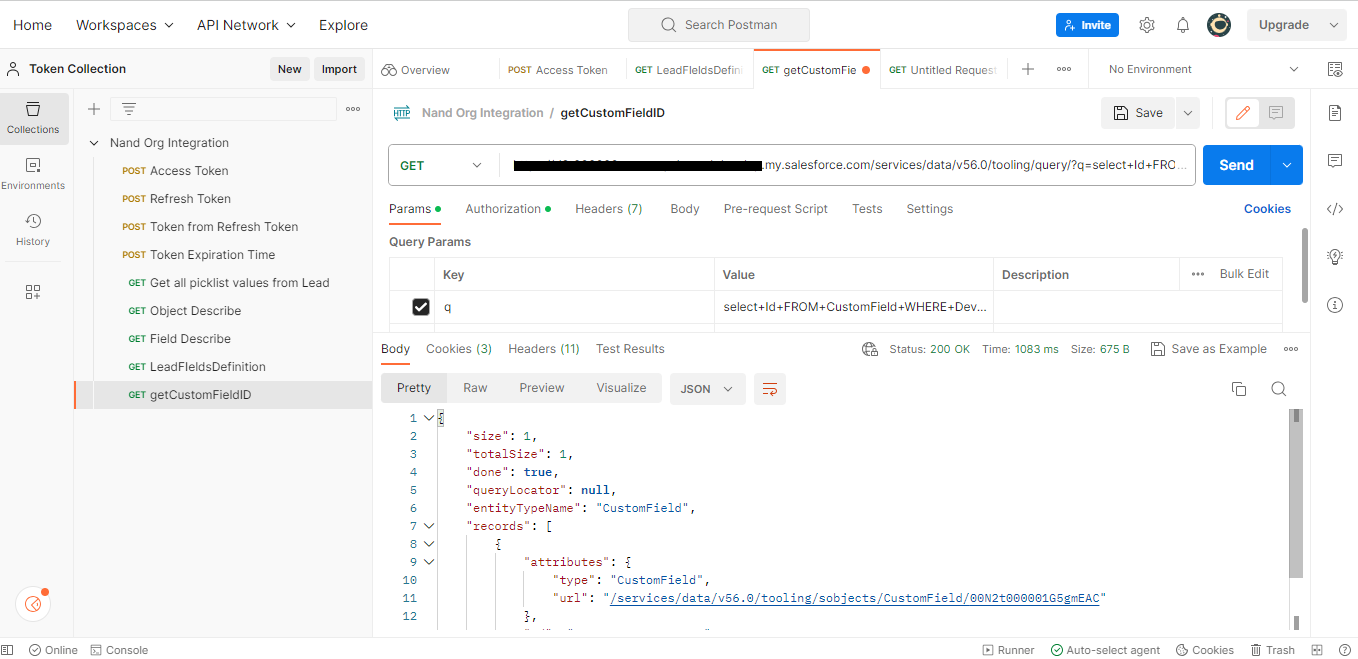
Task: Click Bulk Edit in query params
Action: tap(1244, 274)
